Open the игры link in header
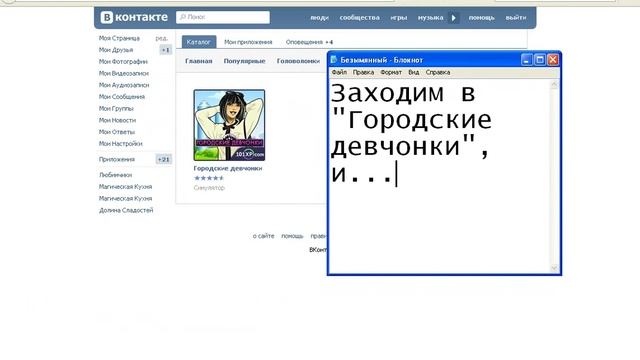This screenshot has height=360, width=640. pyautogui.click(x=398, y=18)
